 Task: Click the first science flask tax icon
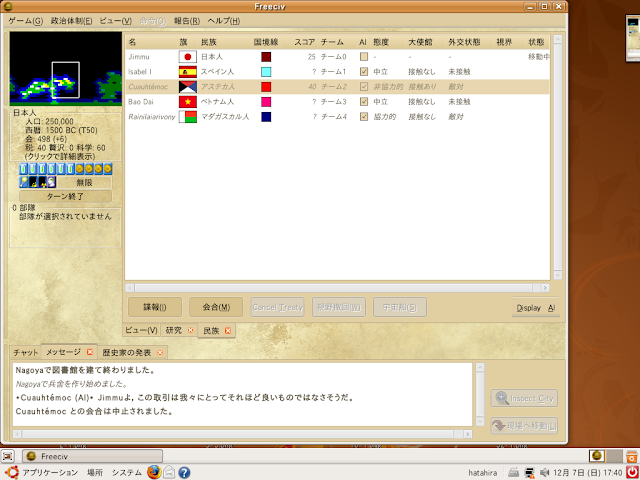[x=23, y=169]
